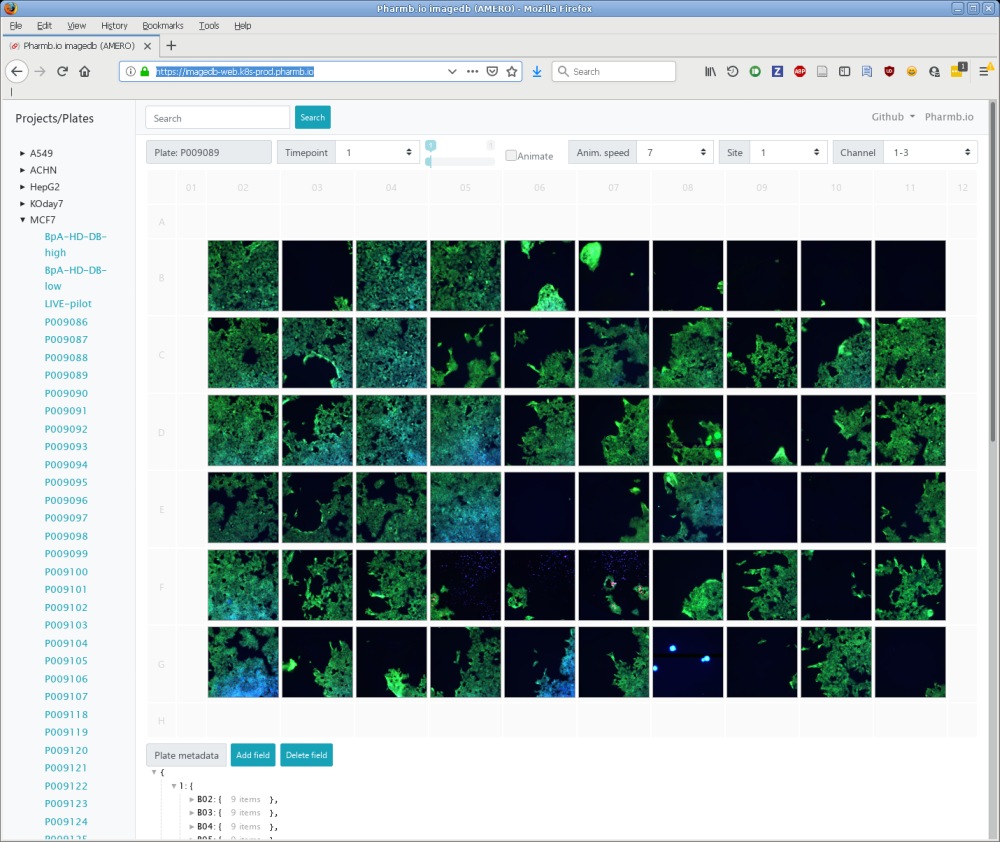Open the Anim. speed dropdown

click(675, 152)
